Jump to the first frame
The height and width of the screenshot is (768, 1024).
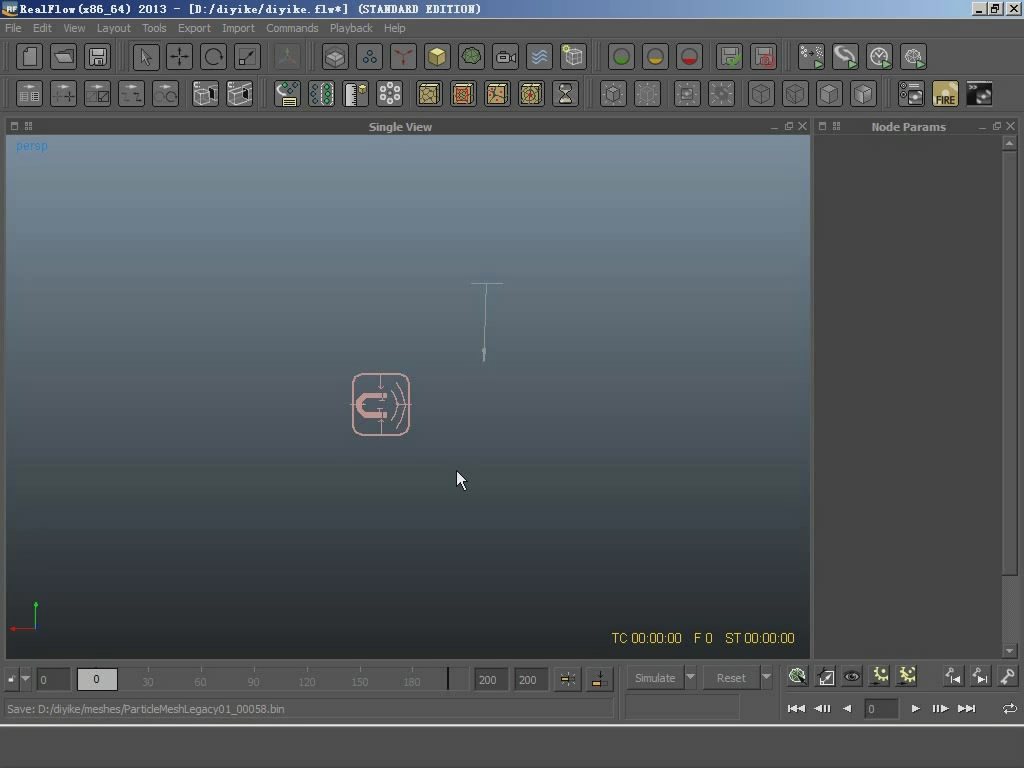(x=795, y=709)
